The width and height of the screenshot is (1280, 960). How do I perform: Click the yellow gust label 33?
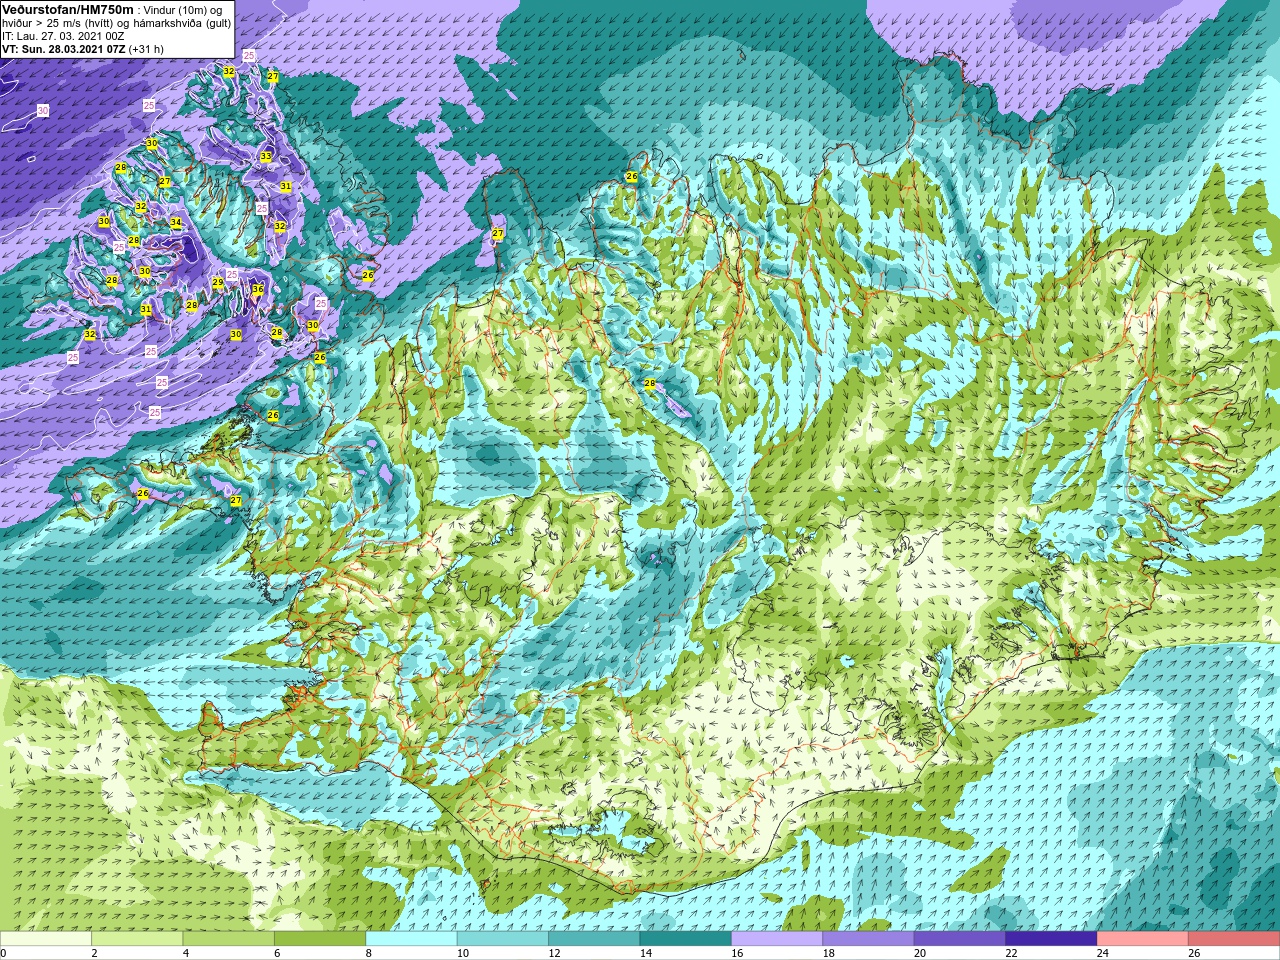(265, 157)
